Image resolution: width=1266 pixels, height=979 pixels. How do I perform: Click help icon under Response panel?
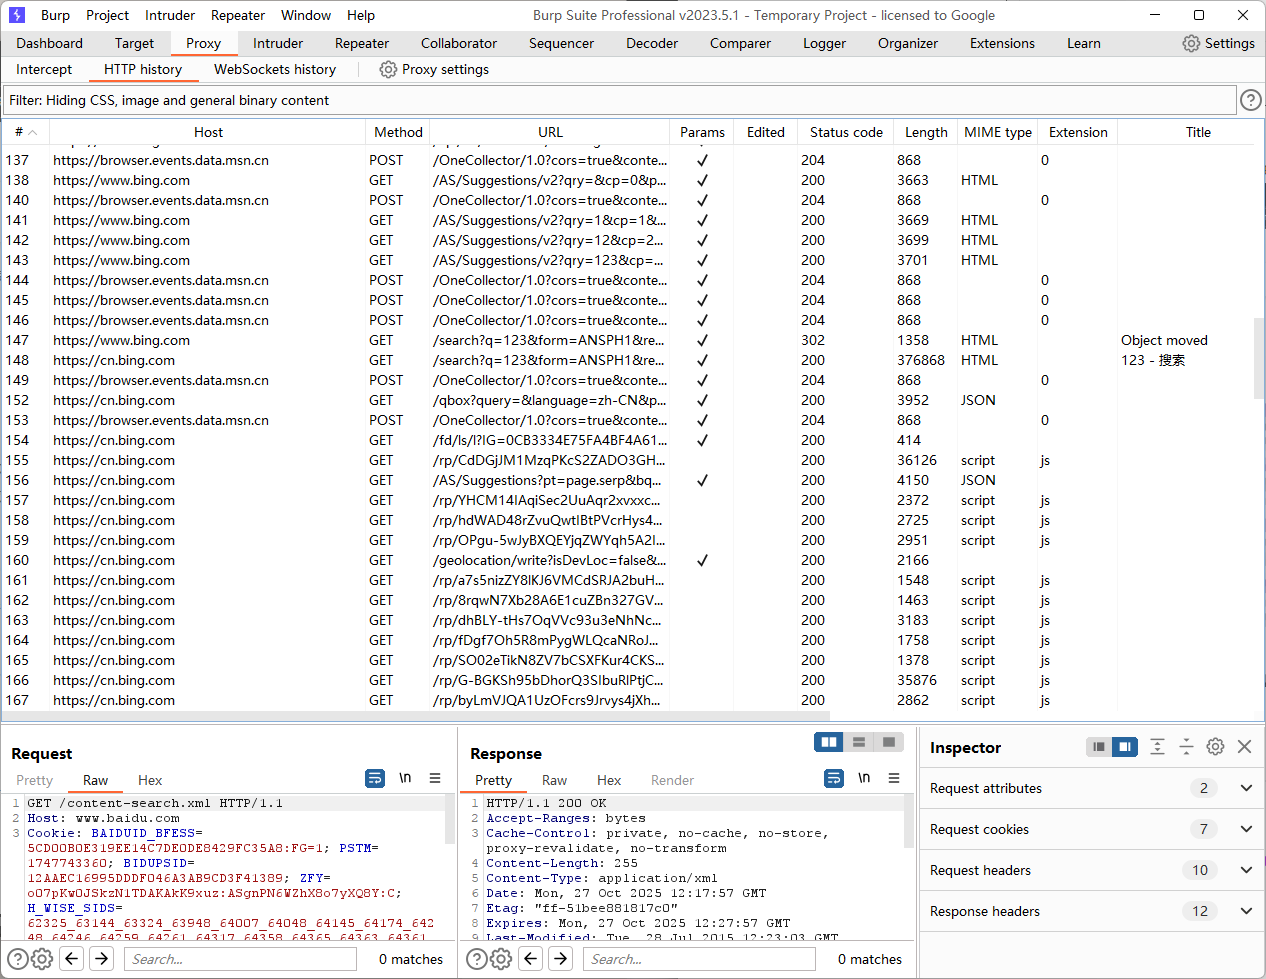click(477, 959)
